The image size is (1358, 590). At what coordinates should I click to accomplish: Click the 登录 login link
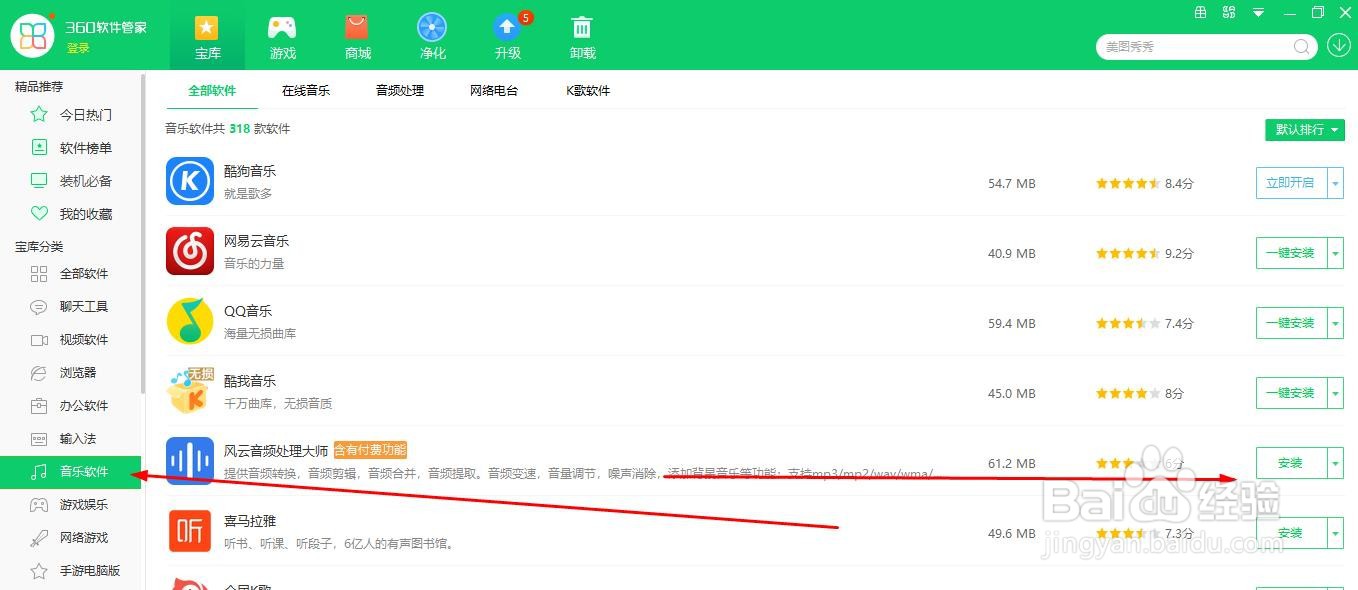pos(78,48)
